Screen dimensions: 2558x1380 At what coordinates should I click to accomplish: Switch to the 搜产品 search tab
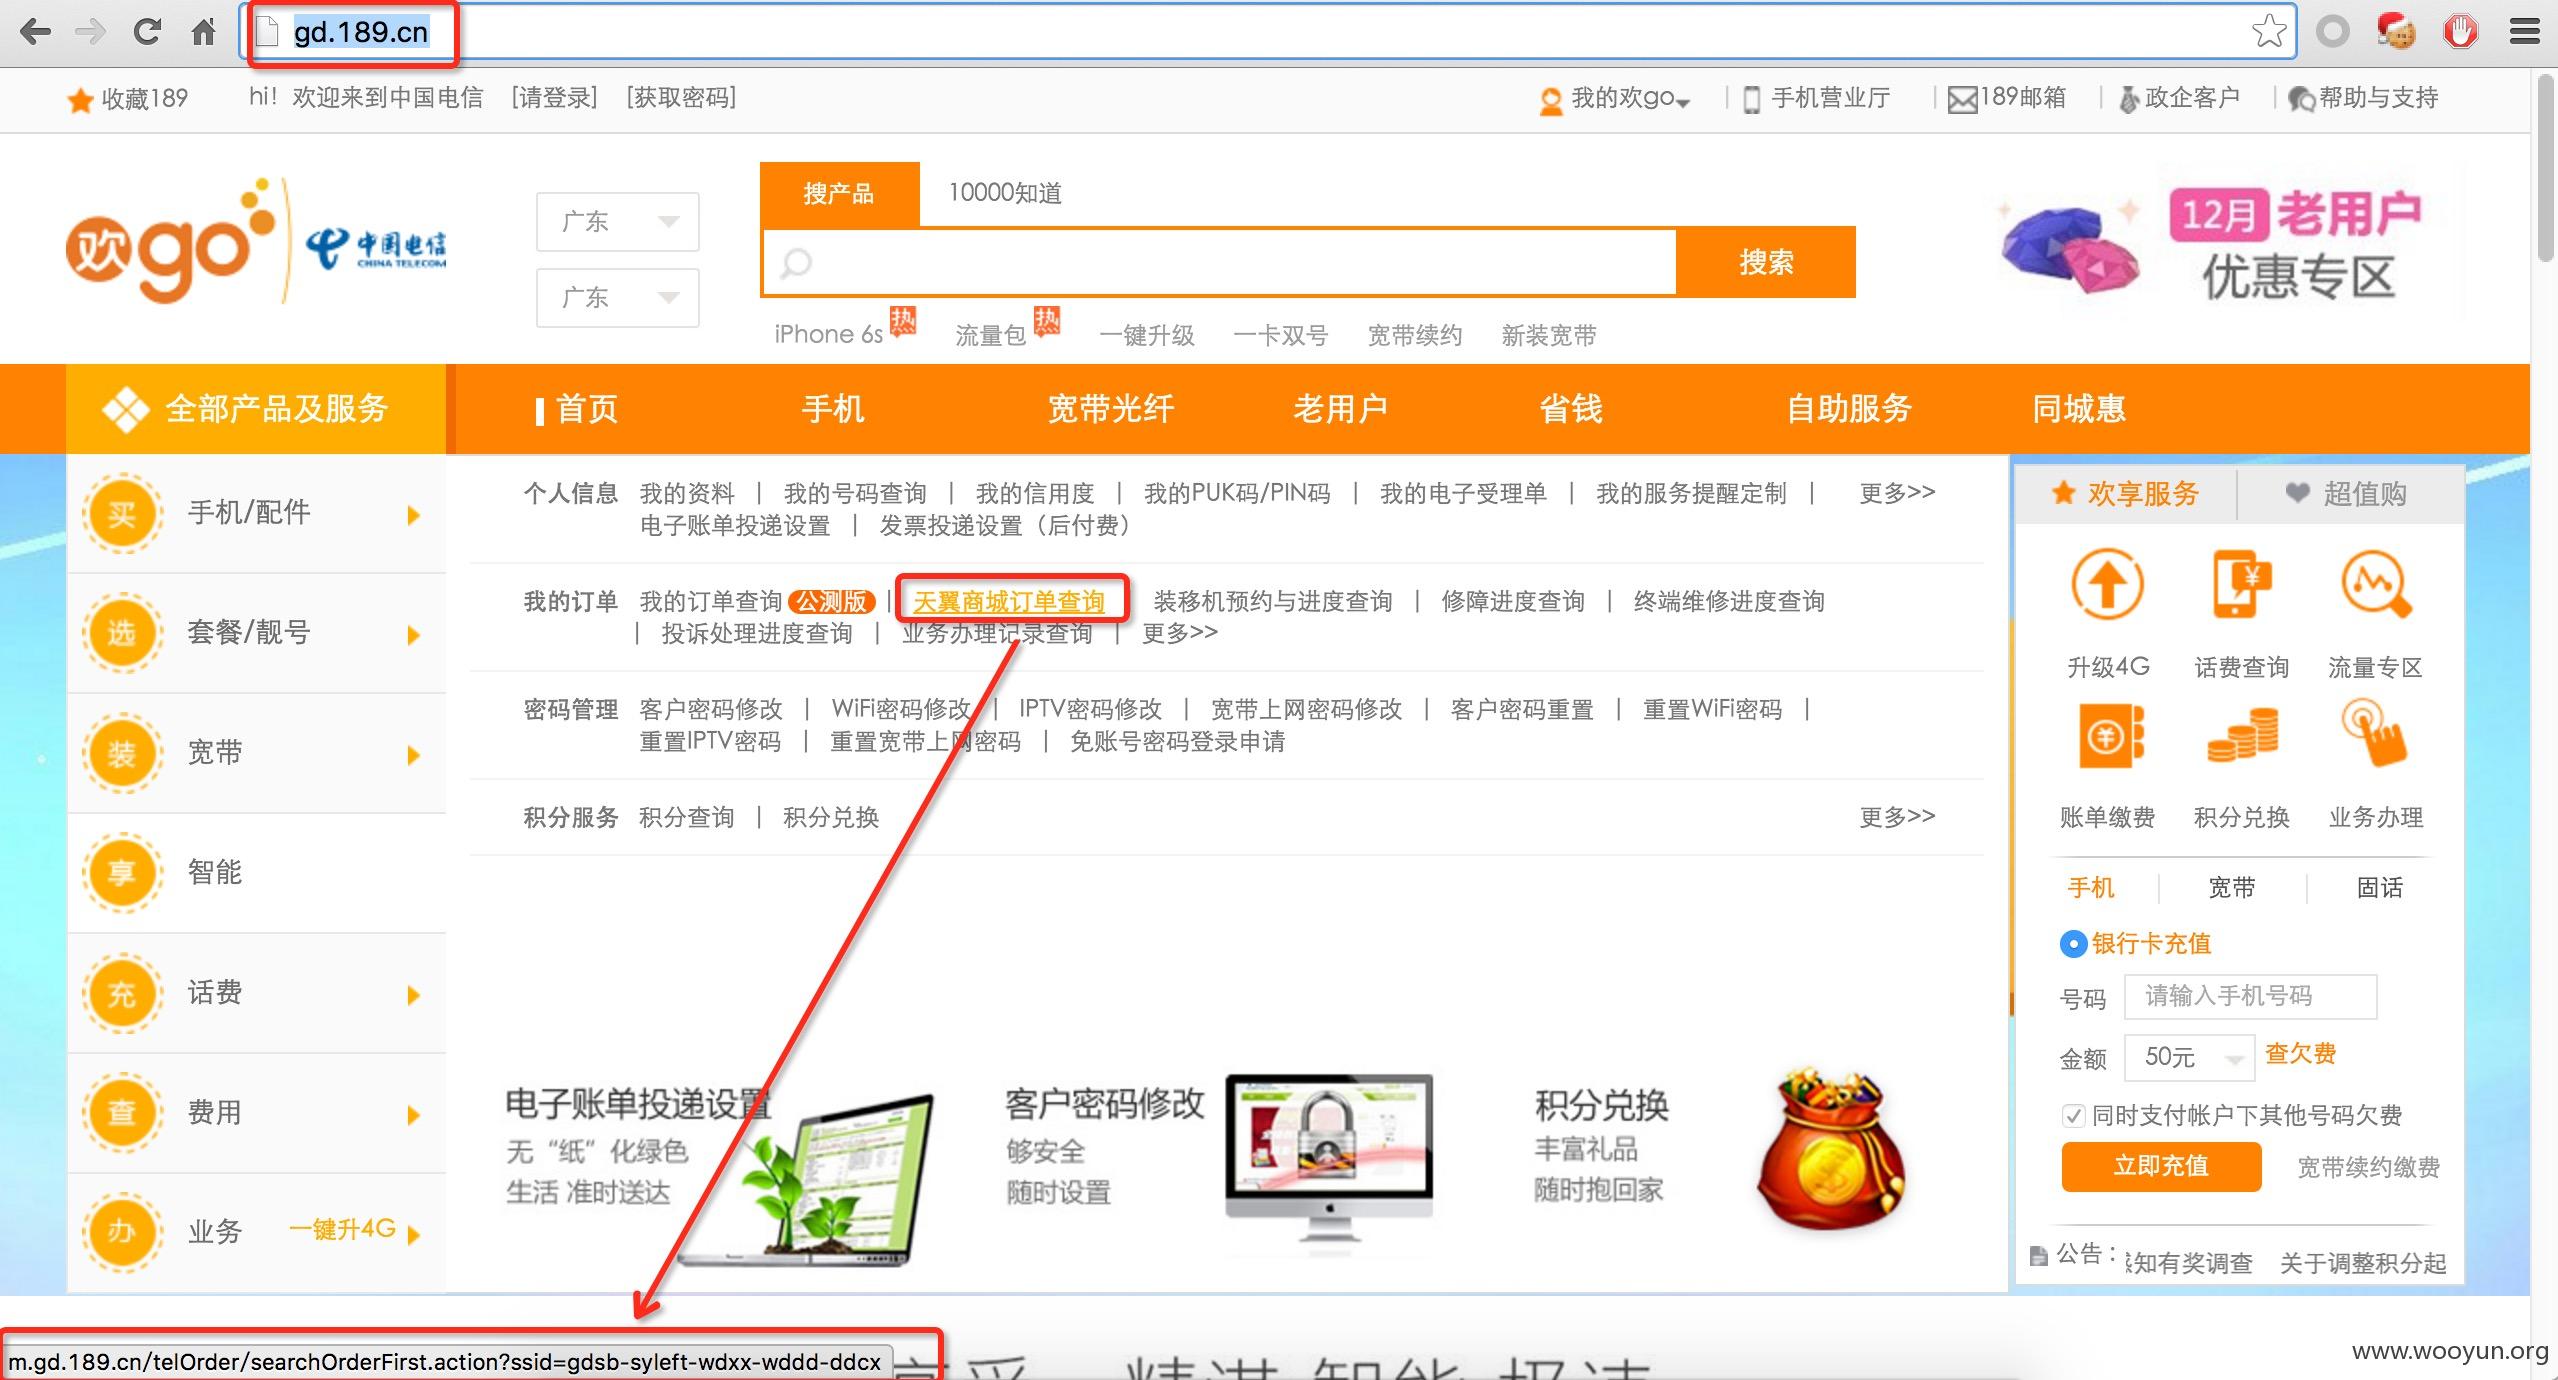[839, 194]
